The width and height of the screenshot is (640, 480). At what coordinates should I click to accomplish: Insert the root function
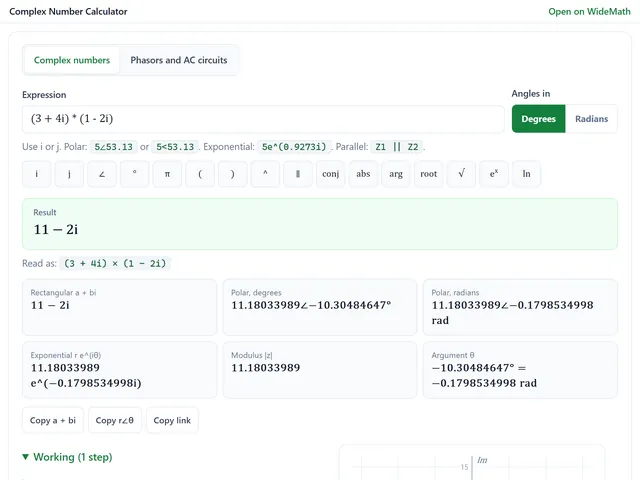pyautogui.click(x=429, y=174)
